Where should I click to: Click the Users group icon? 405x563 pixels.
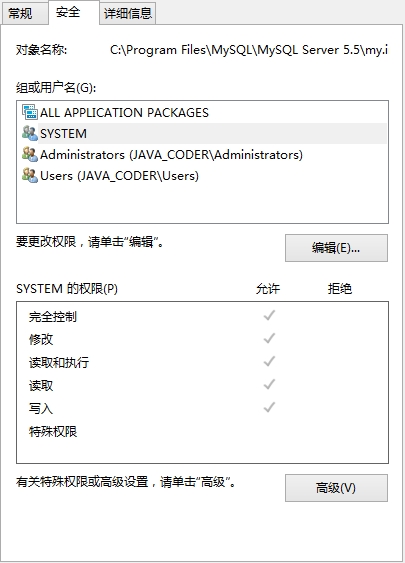(x=30, y=176)
